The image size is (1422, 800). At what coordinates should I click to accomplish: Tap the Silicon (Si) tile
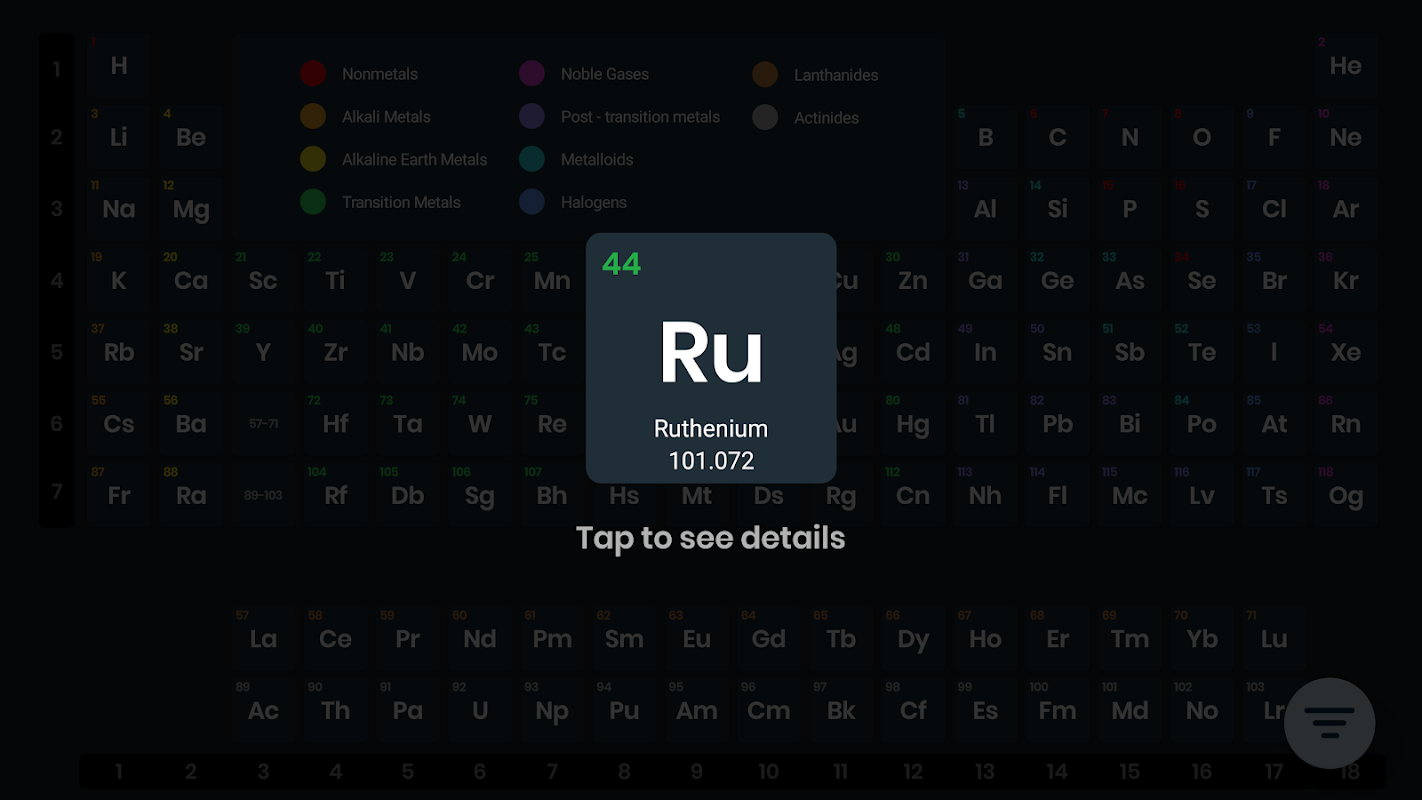[x=1058, y=209]
